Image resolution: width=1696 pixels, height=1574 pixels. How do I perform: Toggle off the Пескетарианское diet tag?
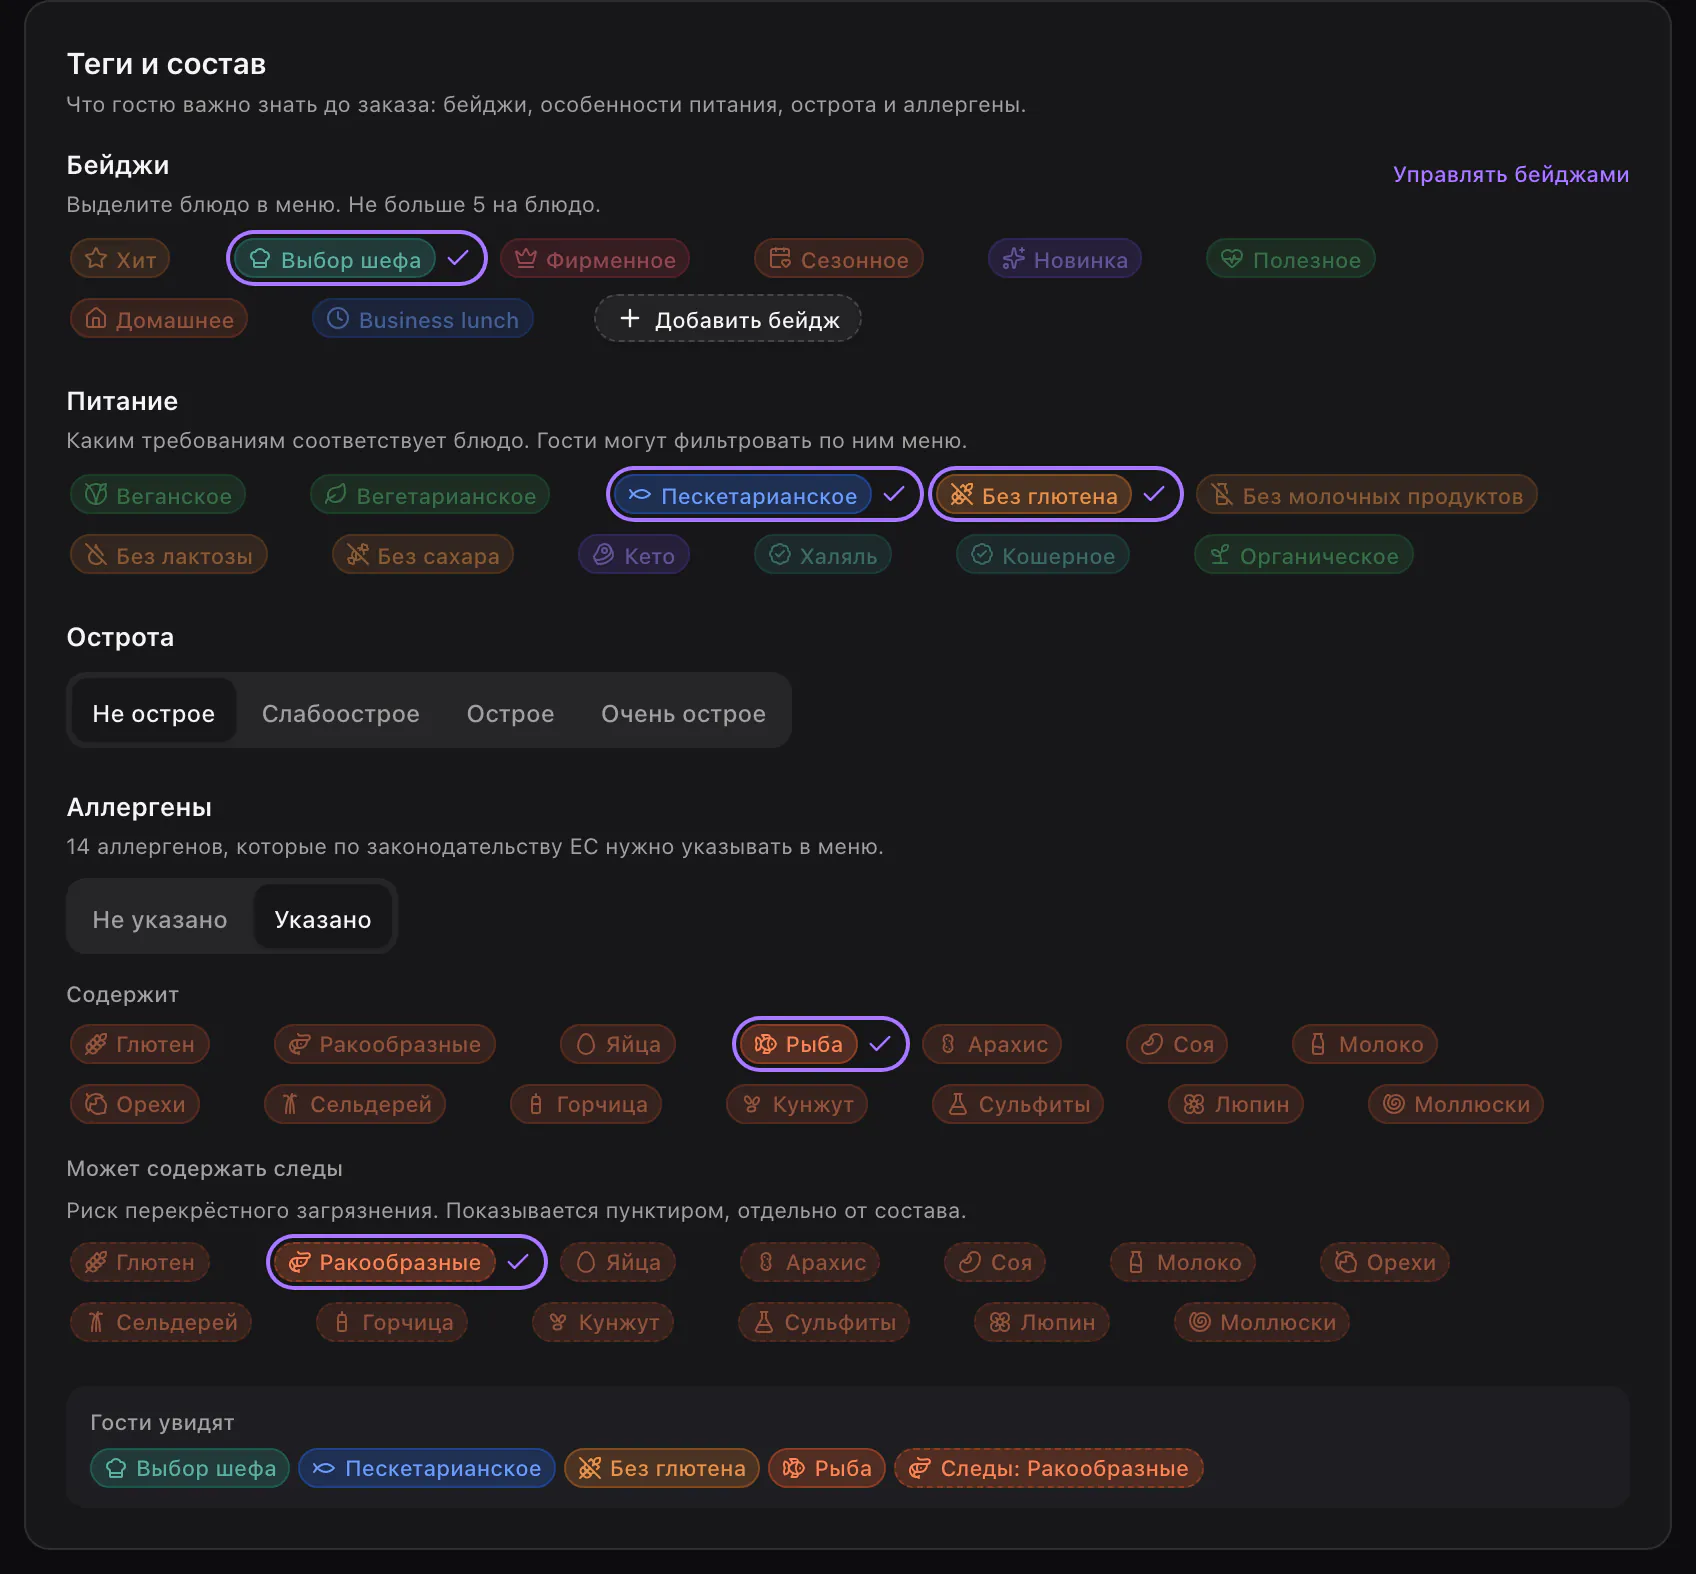coord(765,495)
